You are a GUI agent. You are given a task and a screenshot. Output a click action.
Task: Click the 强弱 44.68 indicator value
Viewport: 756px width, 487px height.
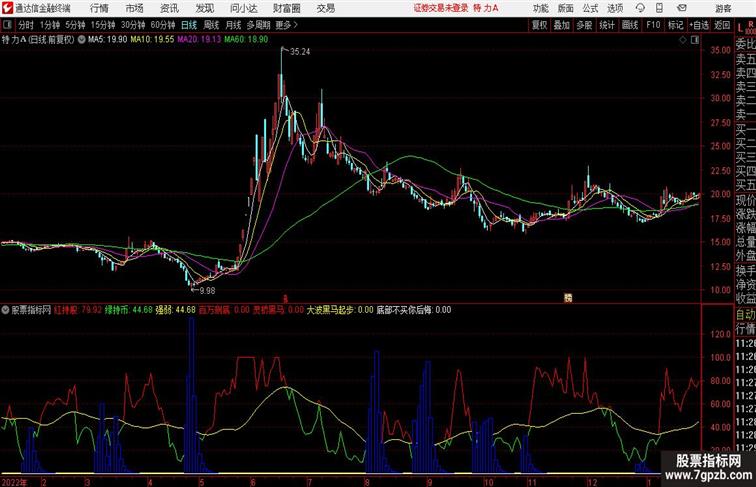[x=176, y=310]
